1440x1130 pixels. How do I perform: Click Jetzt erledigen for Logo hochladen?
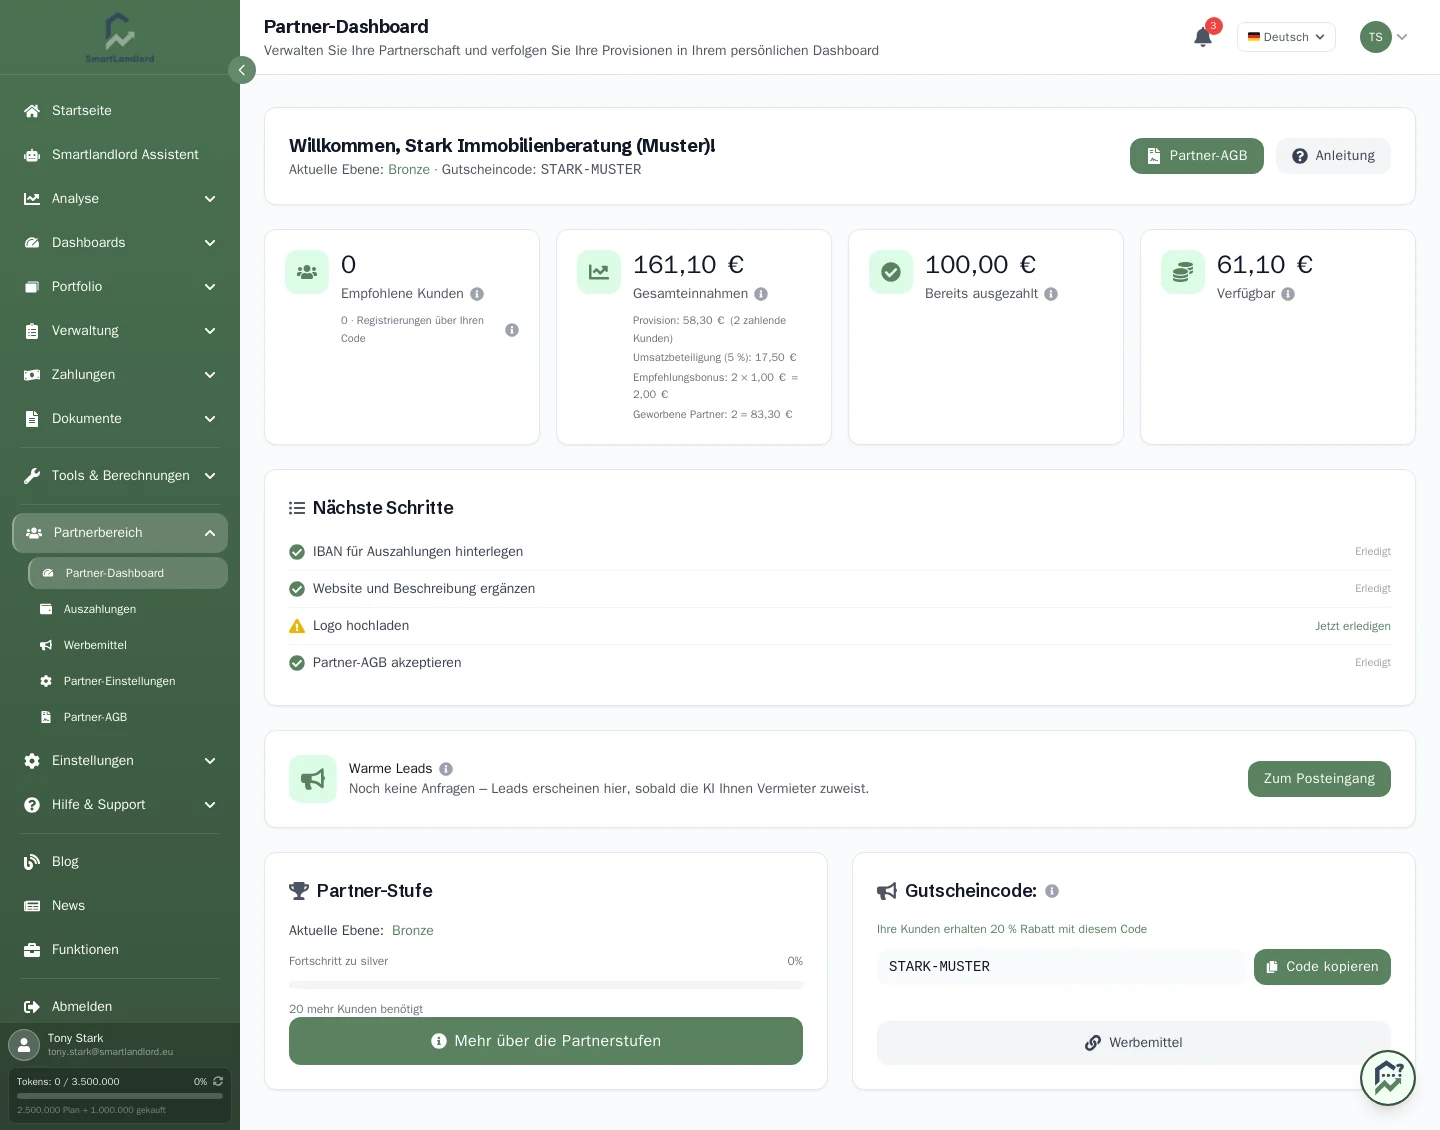[x=1353, y=626]
